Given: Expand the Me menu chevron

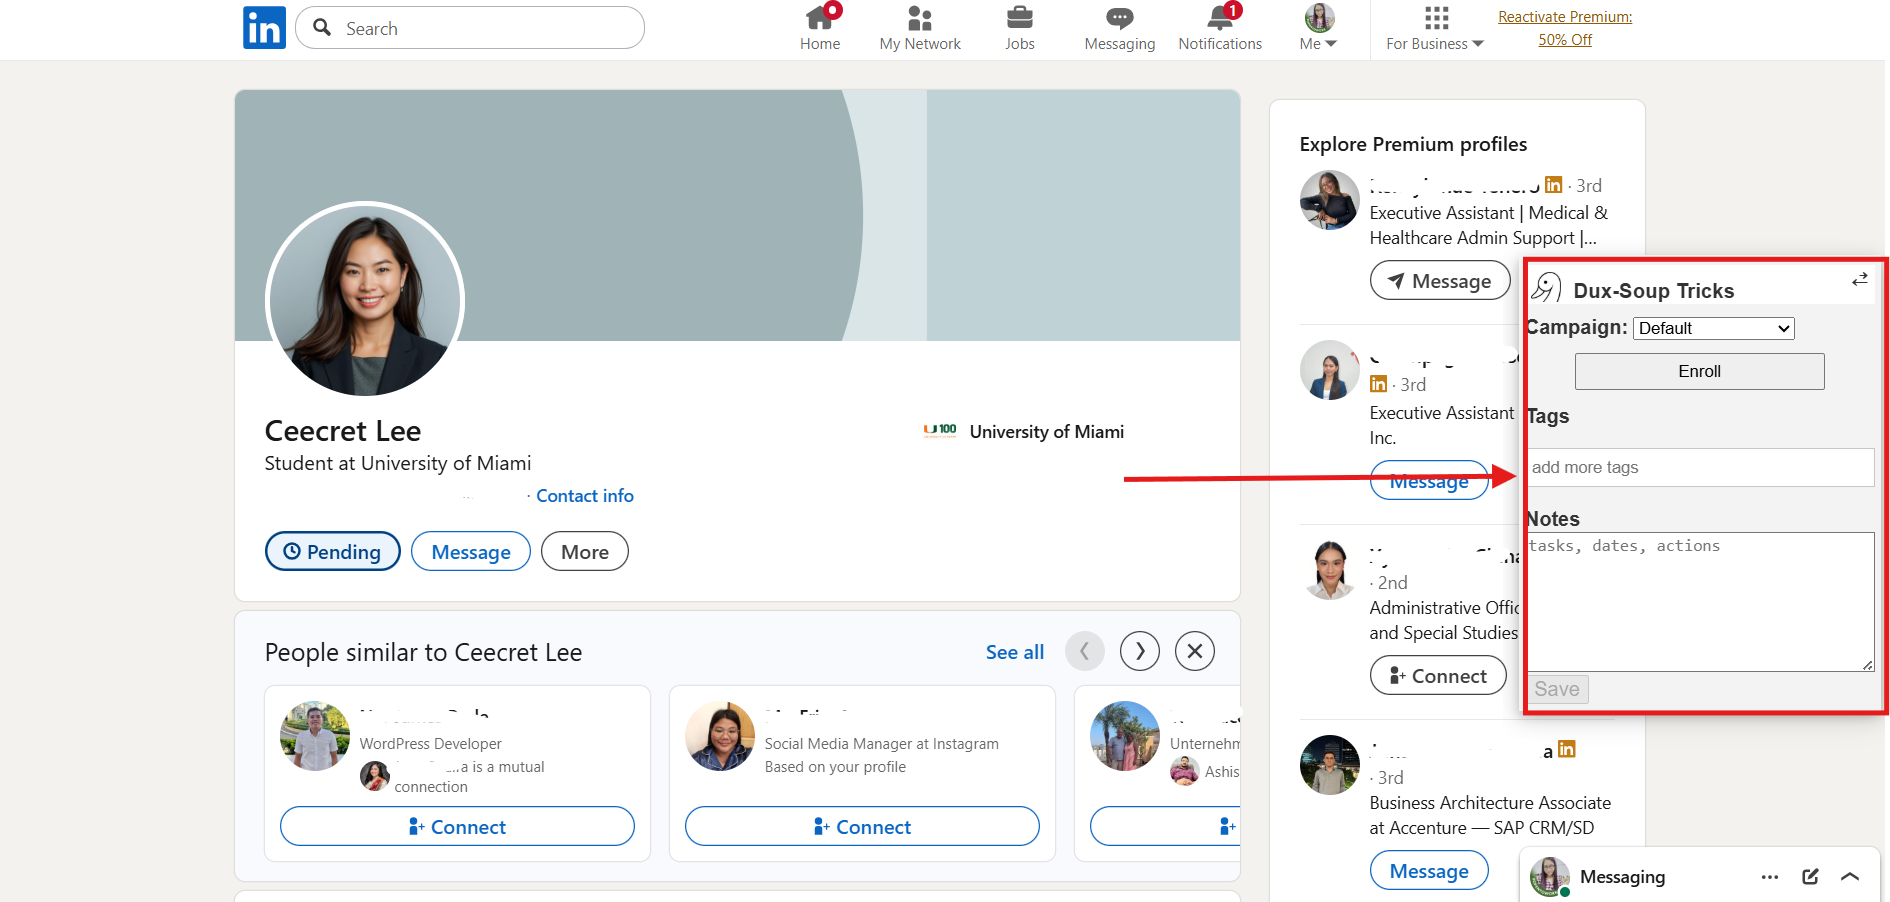Looking at the screenshot, I should click(1330, 43).
